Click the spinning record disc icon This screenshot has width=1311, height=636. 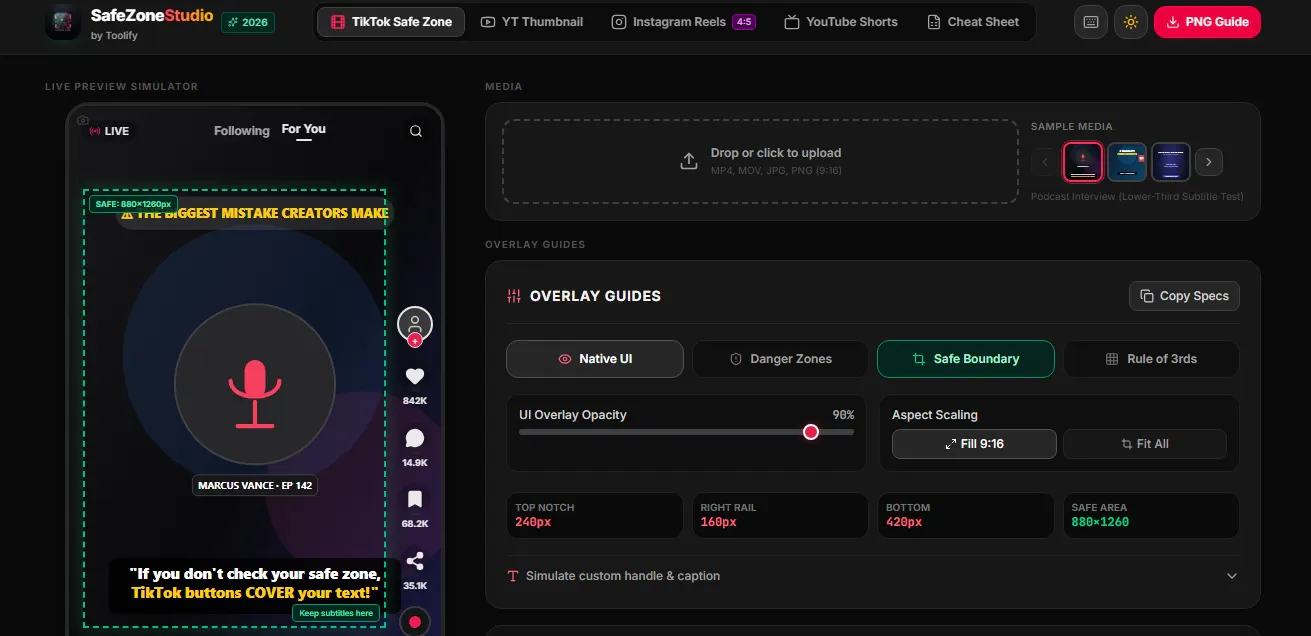pos(415,622)
